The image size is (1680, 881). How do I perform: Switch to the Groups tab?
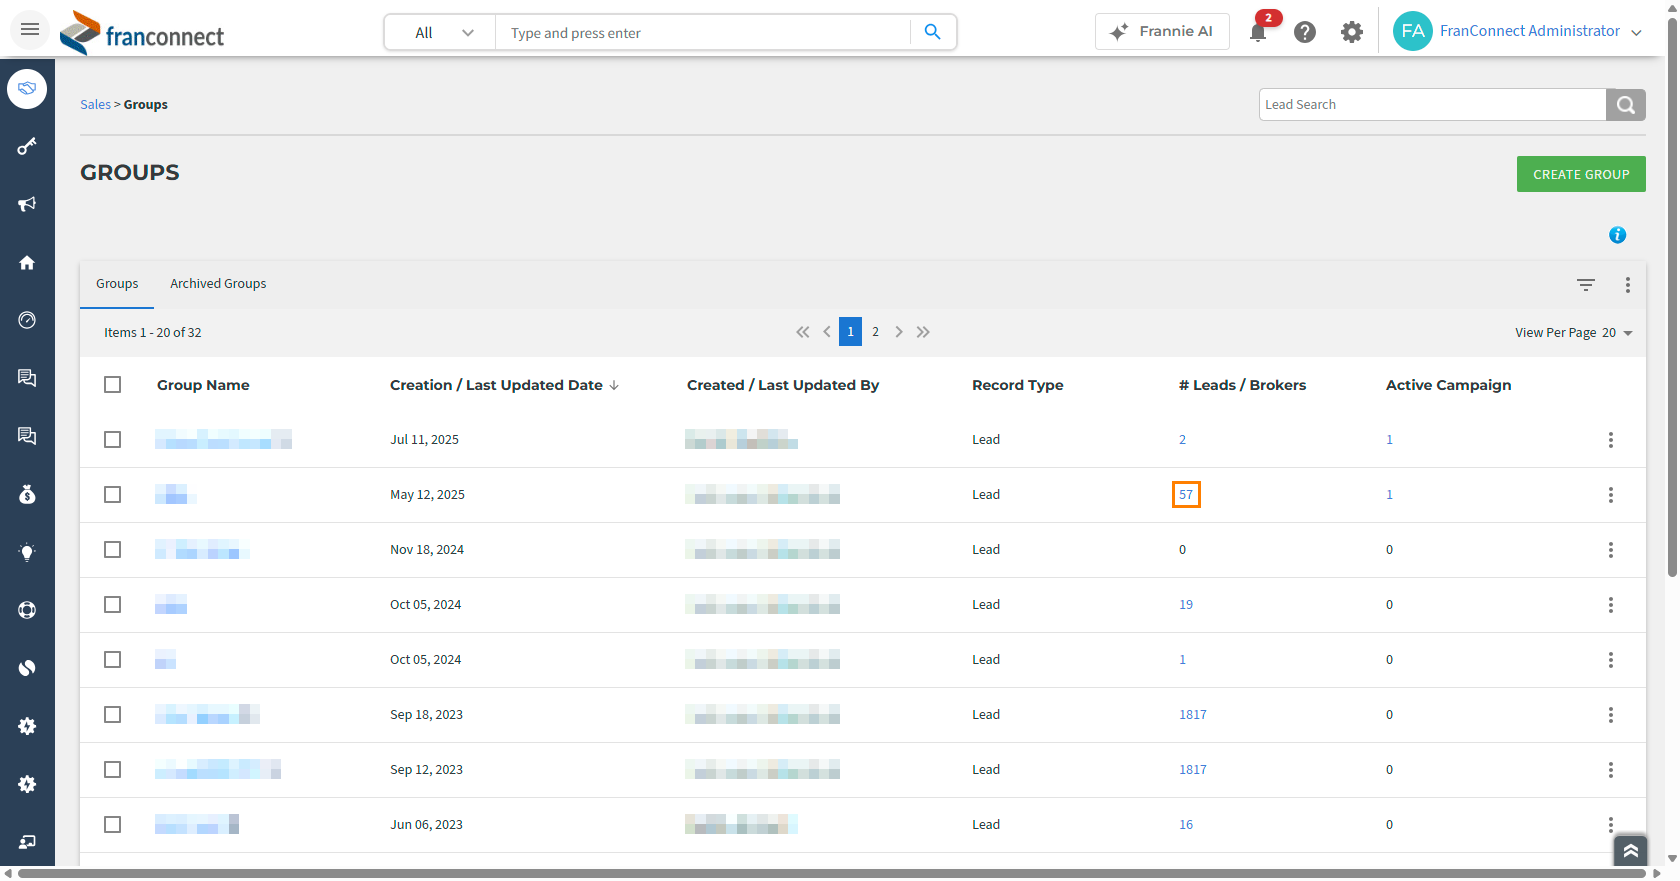pos(117,284)
